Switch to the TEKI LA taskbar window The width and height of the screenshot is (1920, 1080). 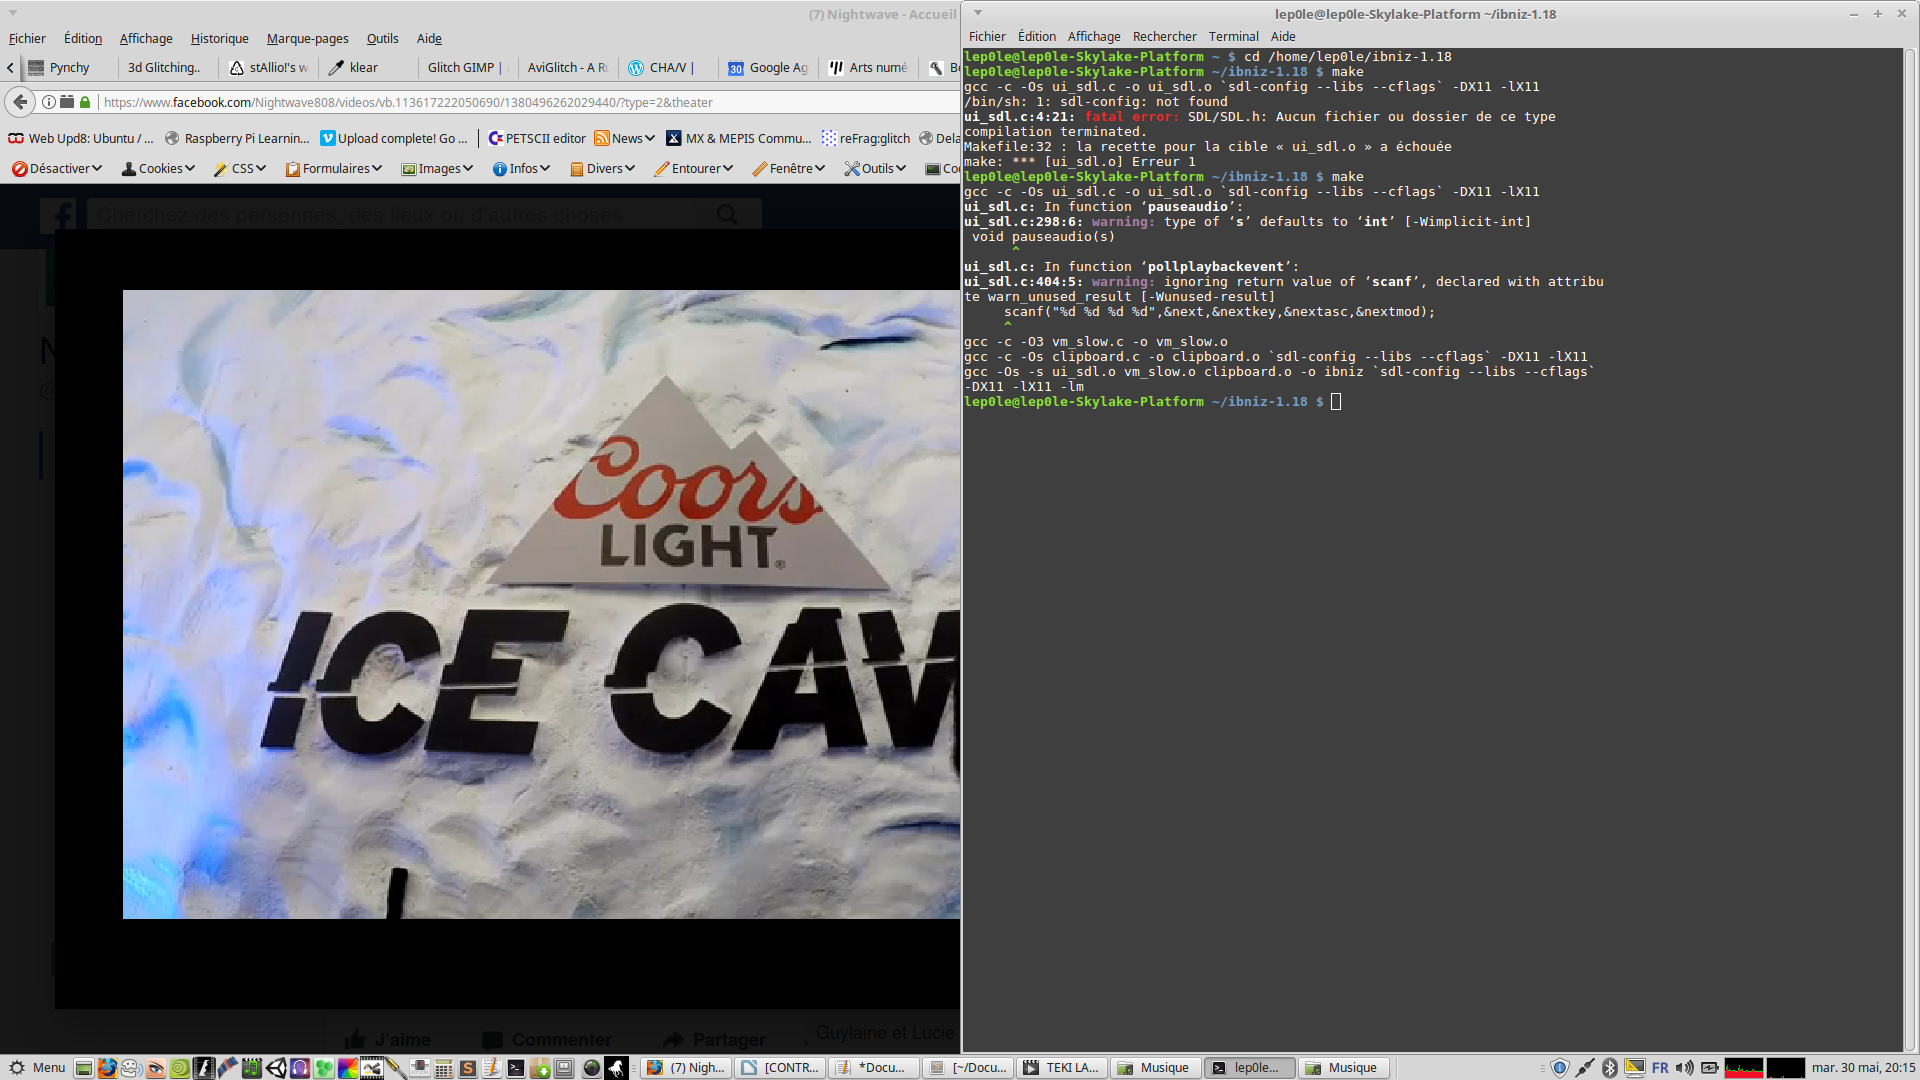(1061, 1068)
